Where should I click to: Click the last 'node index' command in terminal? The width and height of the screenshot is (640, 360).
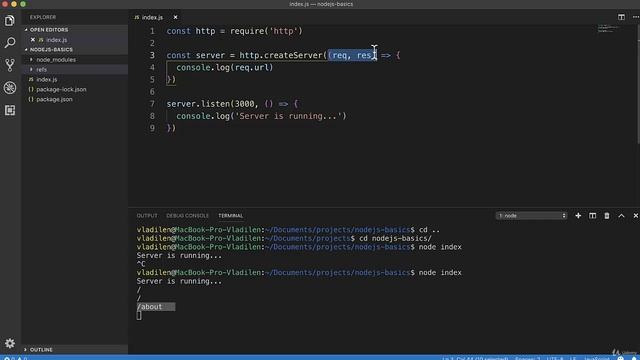point(440,272)
